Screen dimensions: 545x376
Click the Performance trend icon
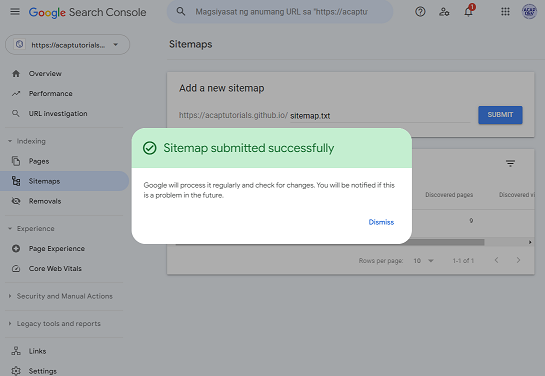coord(16,93)
